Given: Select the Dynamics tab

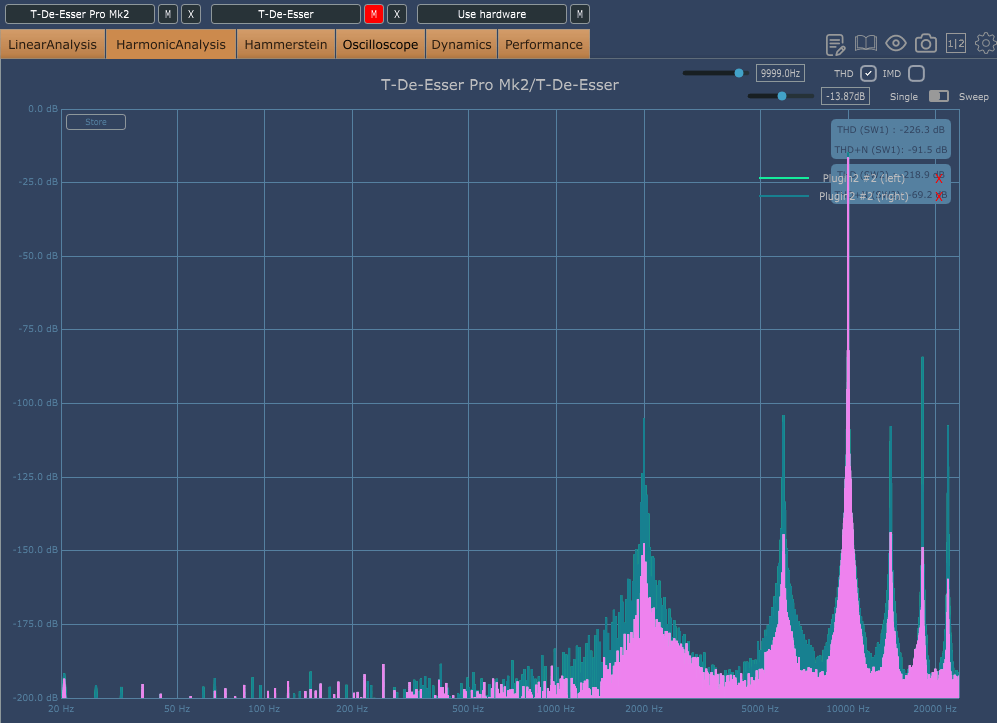Looking at the screenshot, I should coord(461,45).
